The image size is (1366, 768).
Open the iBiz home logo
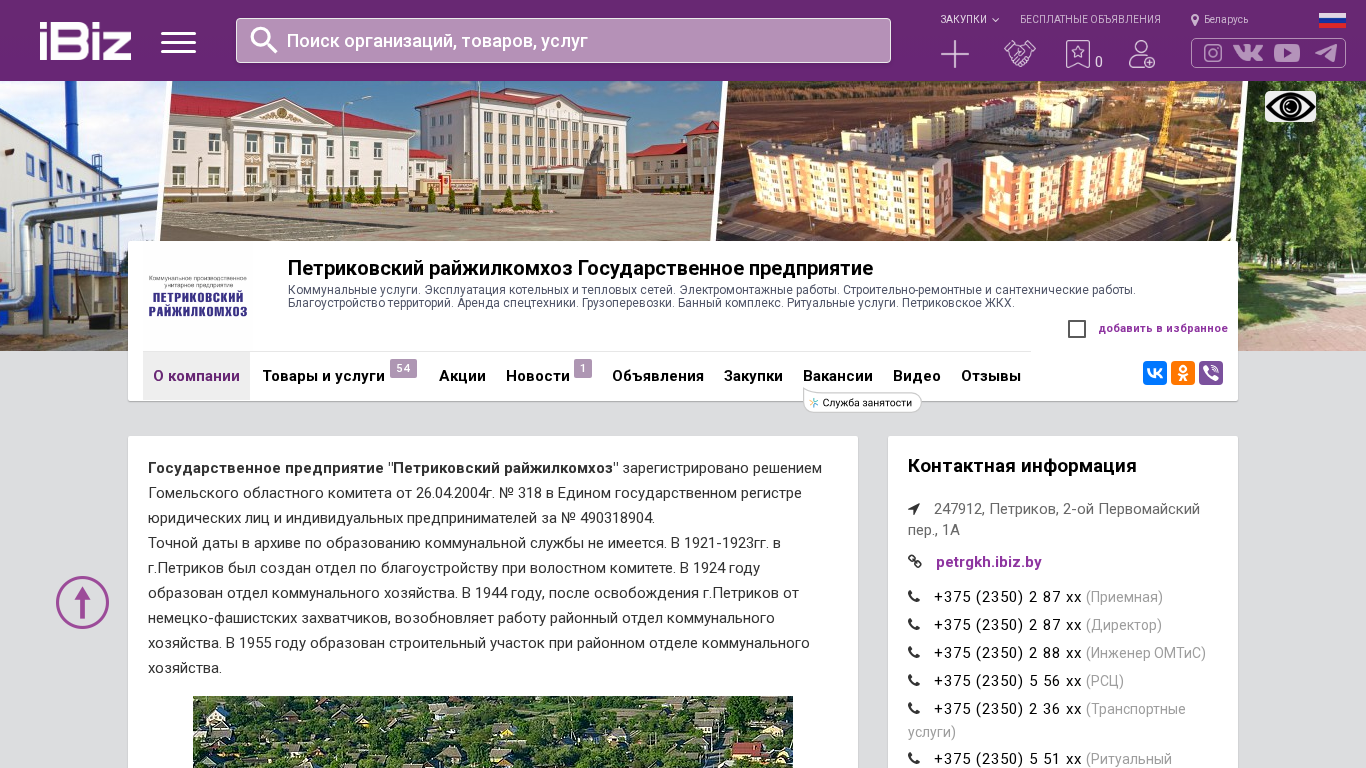point(86,41)
